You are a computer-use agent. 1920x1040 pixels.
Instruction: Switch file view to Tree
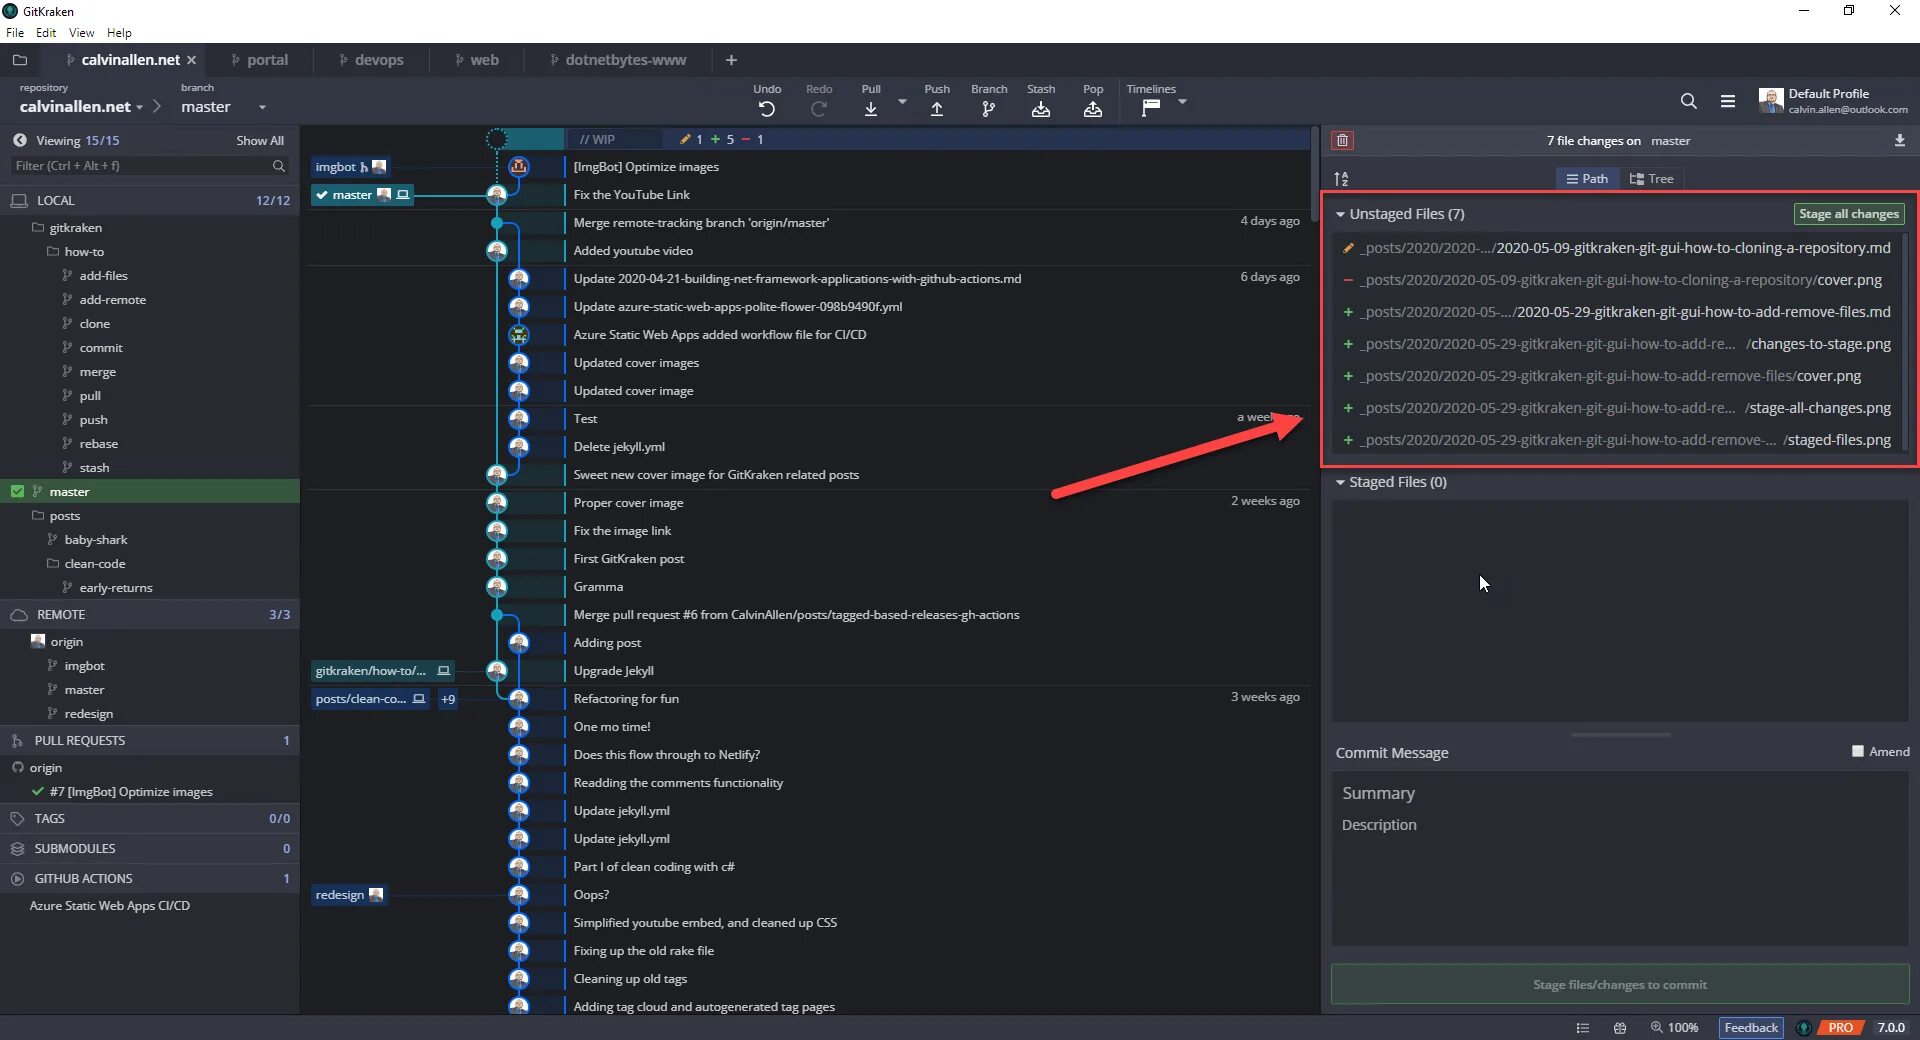(x=1651, y=179)
